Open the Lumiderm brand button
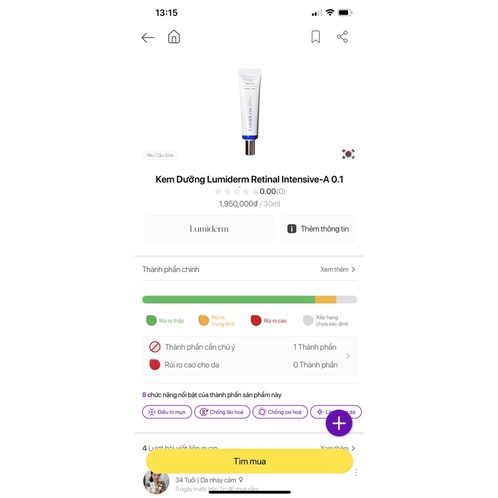 pos(209,229)
